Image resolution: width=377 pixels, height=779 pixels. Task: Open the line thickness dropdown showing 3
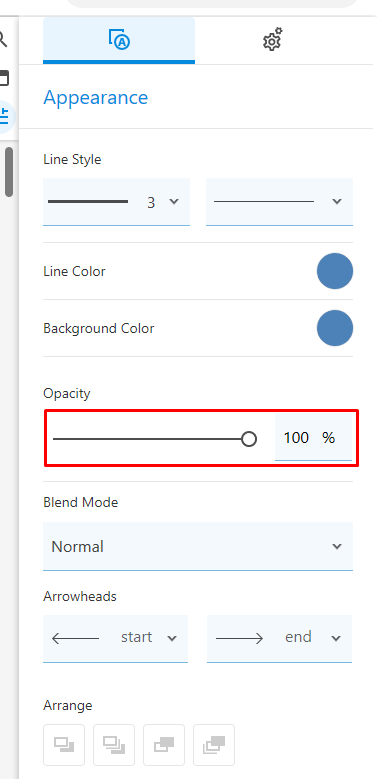pyautogui.click(x=116, y=202)
